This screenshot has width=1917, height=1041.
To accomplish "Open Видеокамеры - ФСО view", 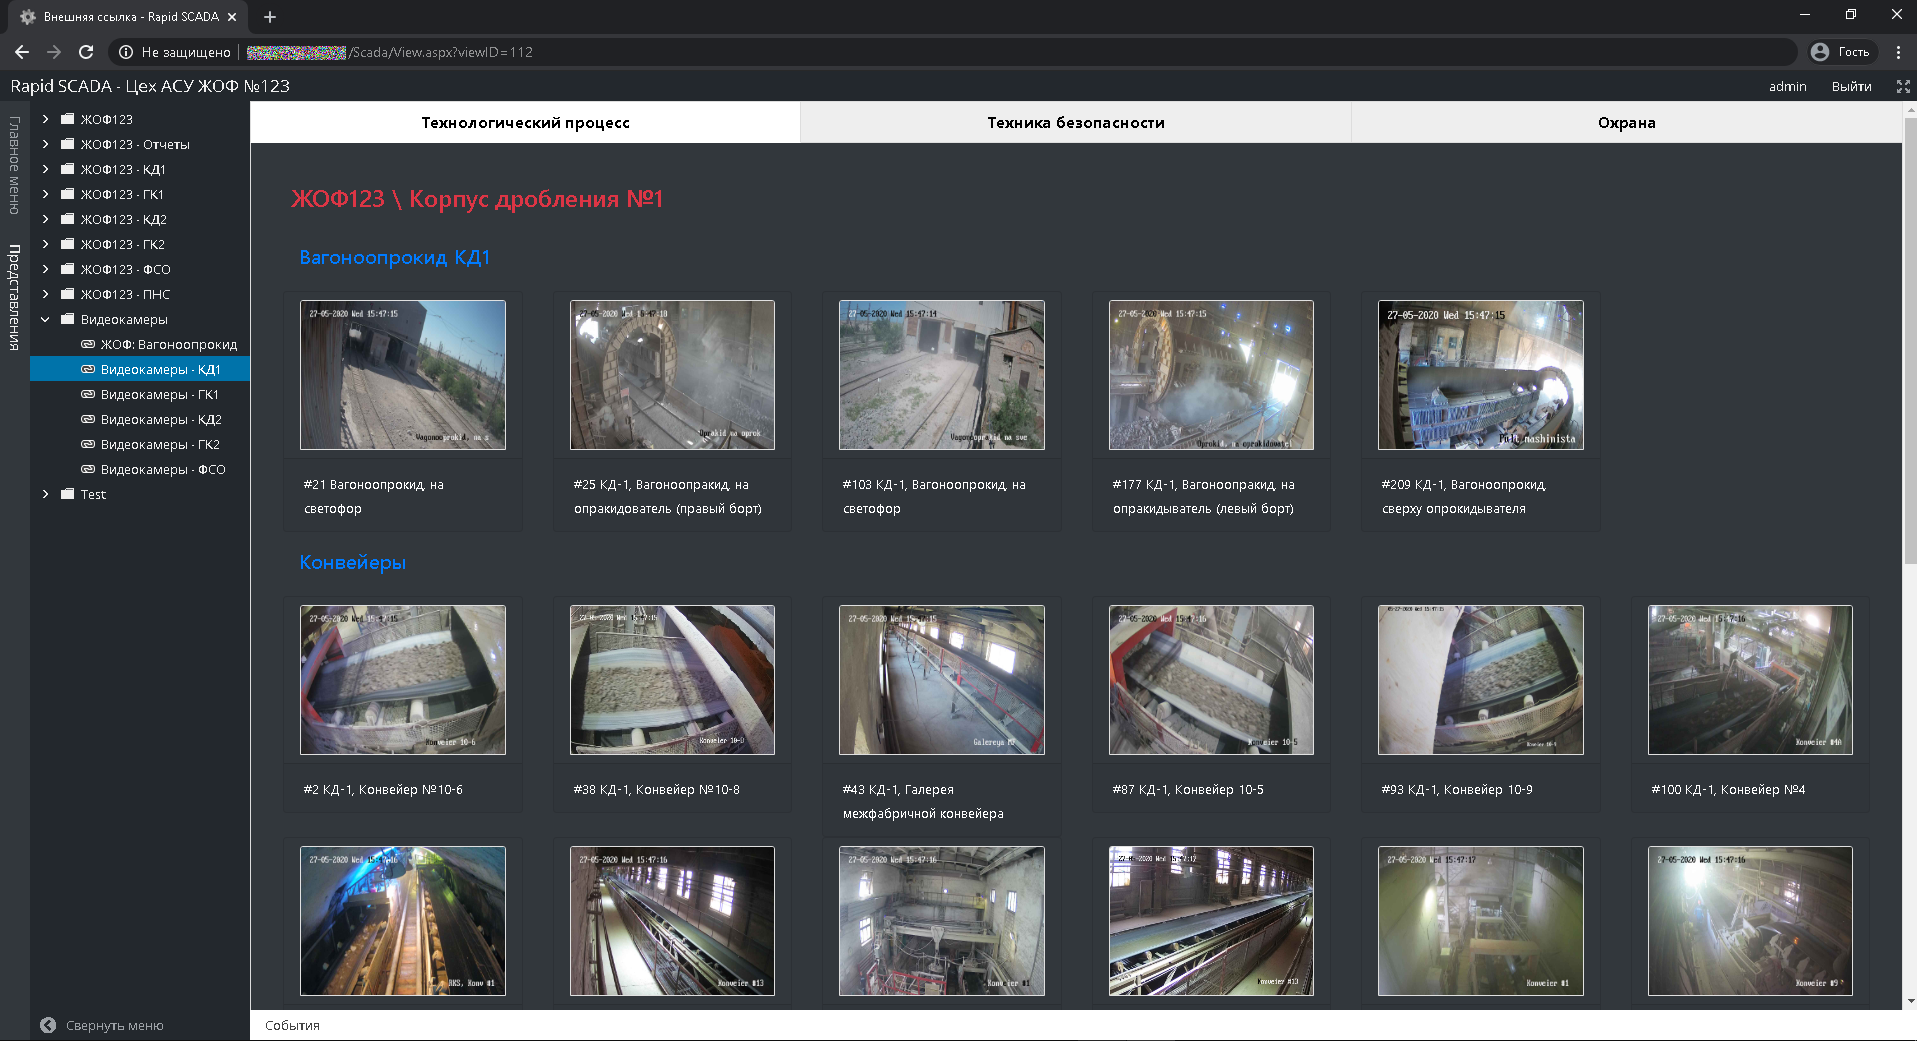I will [x=140, y=469].
